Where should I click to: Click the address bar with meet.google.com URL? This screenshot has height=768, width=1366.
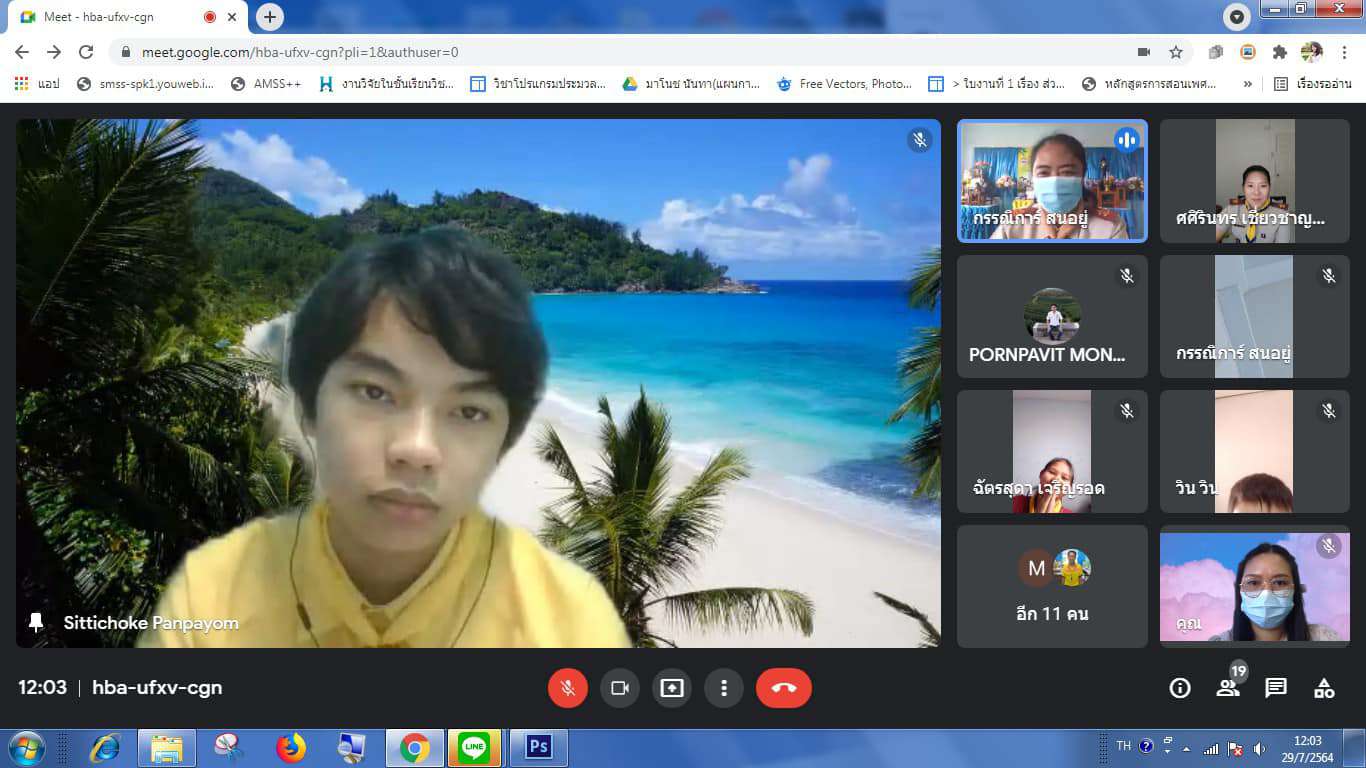click(600, 52)
